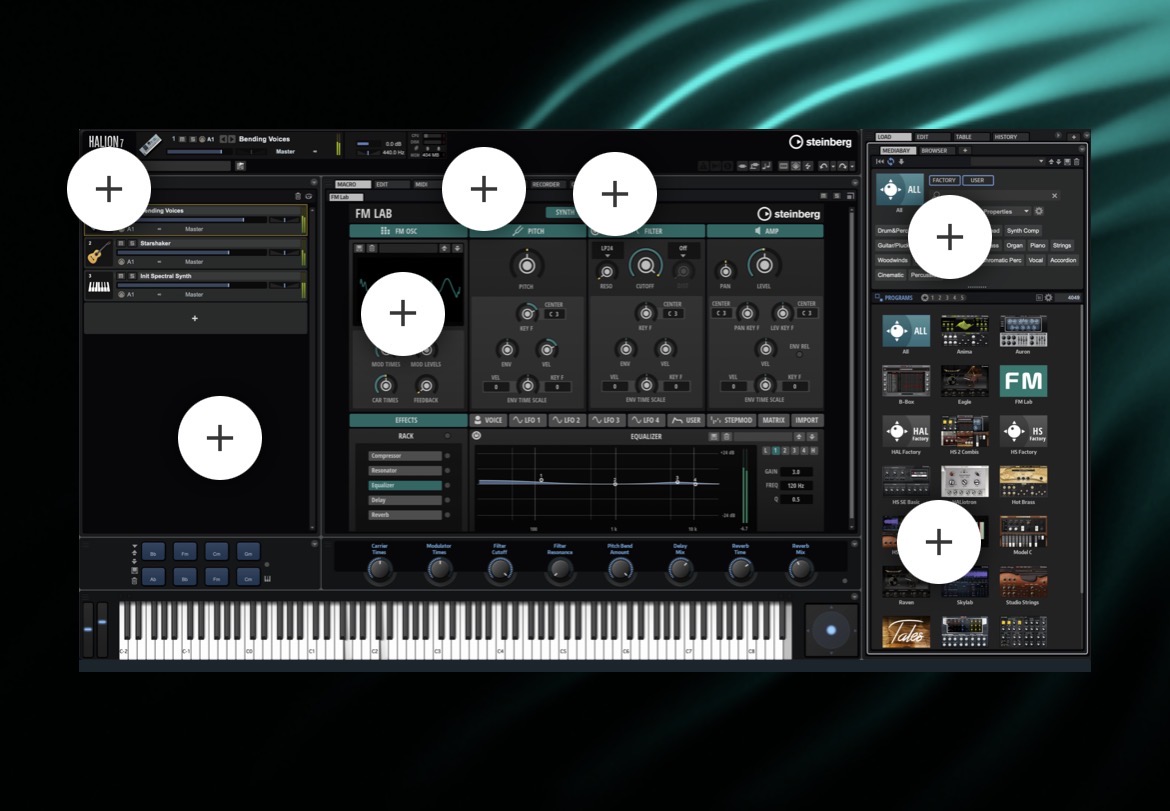Select the ALL instruments icon in MediaBay filter
This screenshot has height=811, width=1170.
[x=900, y=189]
